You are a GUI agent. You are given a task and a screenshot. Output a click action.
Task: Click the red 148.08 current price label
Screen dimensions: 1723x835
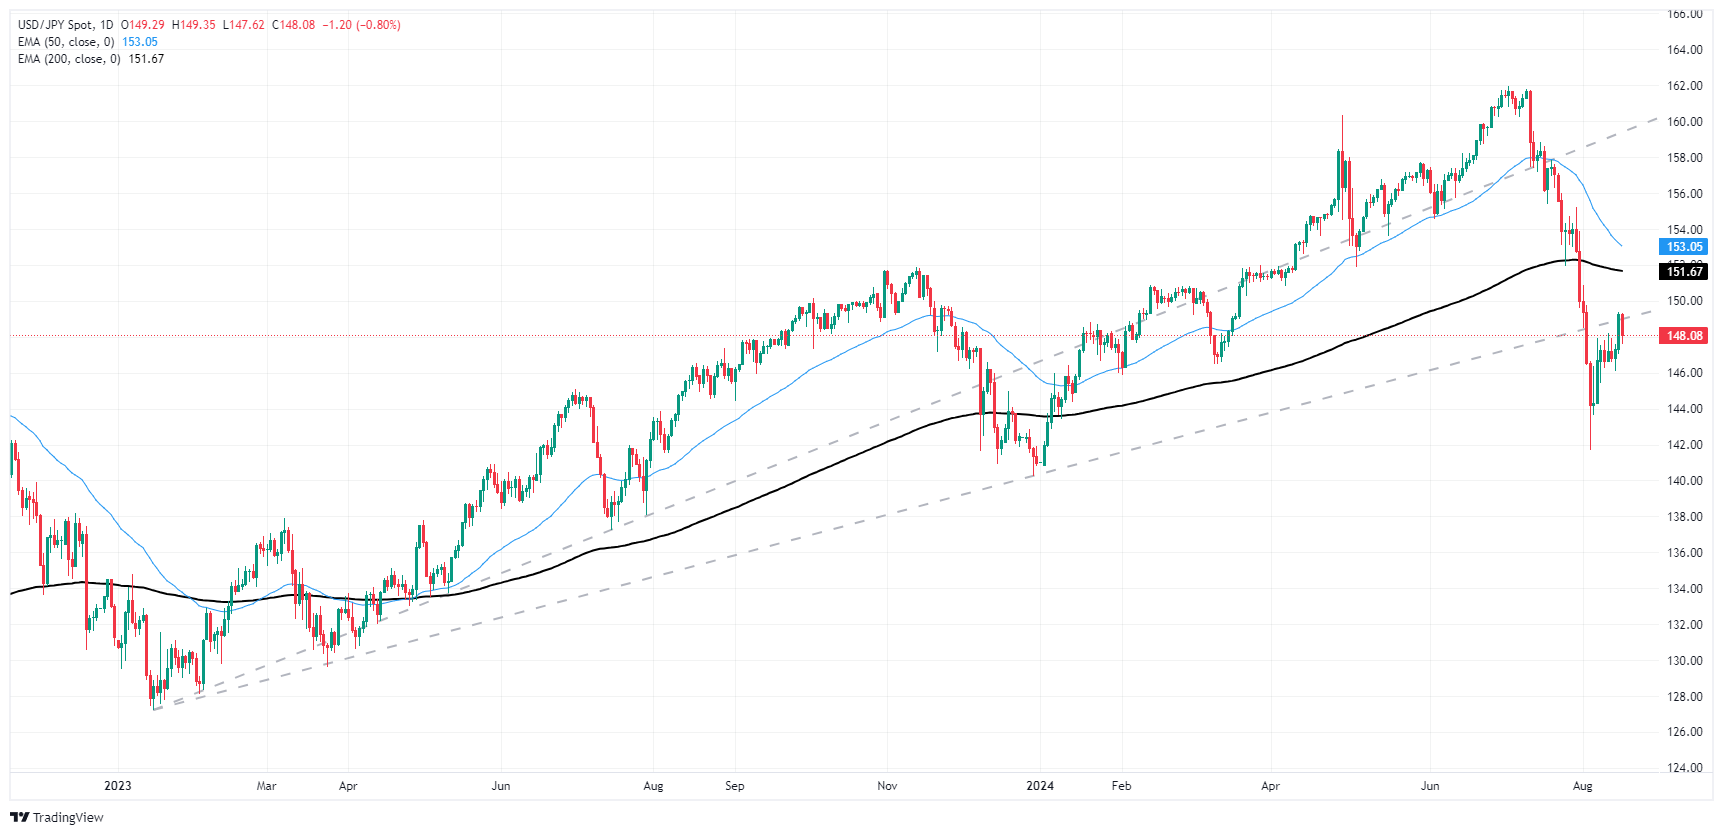[x=1684, y=336]
